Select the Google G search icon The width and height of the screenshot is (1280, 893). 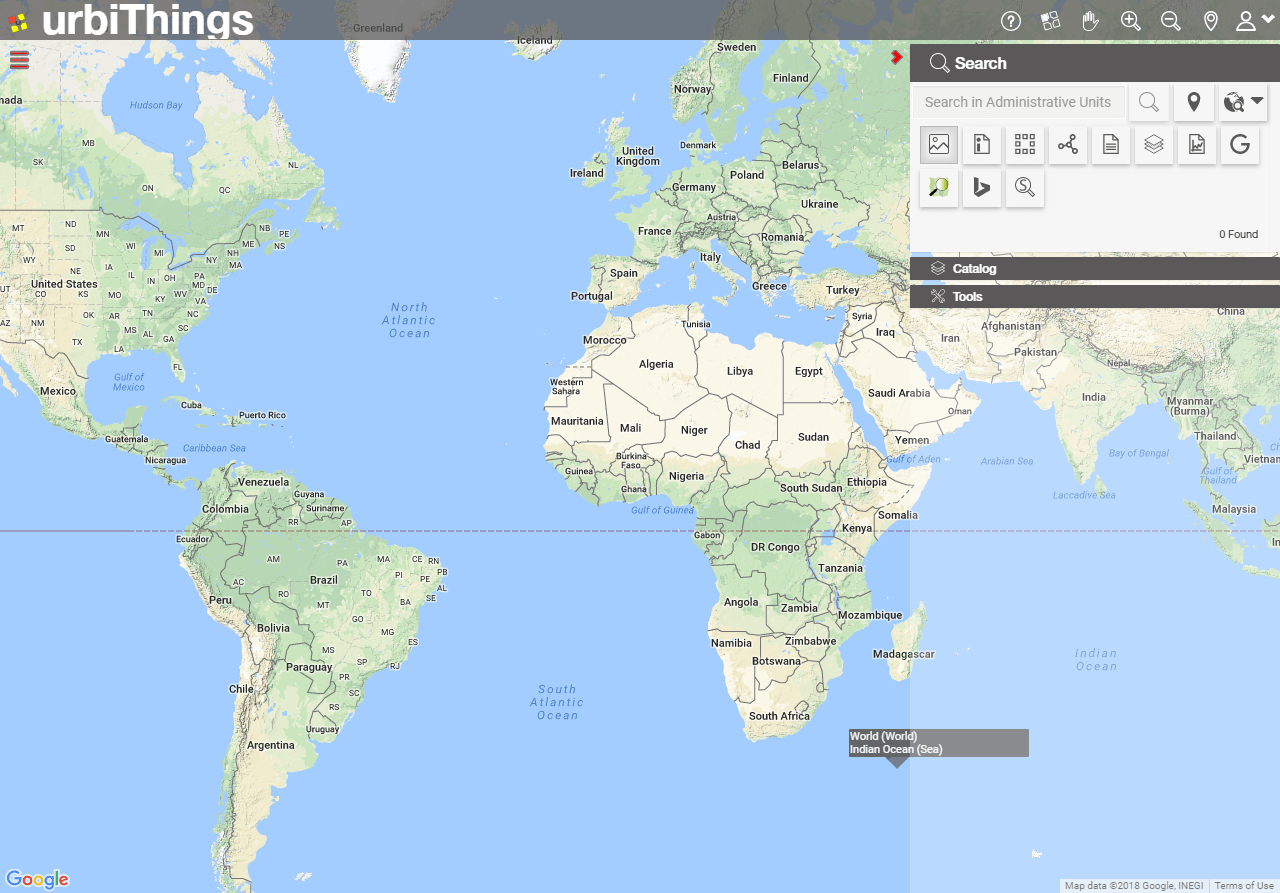1240,145
